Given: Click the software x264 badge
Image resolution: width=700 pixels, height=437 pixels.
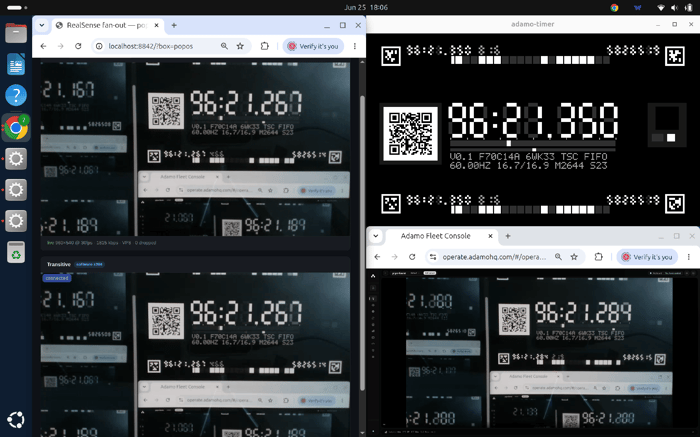Looking at the screenshot, I should (89, 264).
